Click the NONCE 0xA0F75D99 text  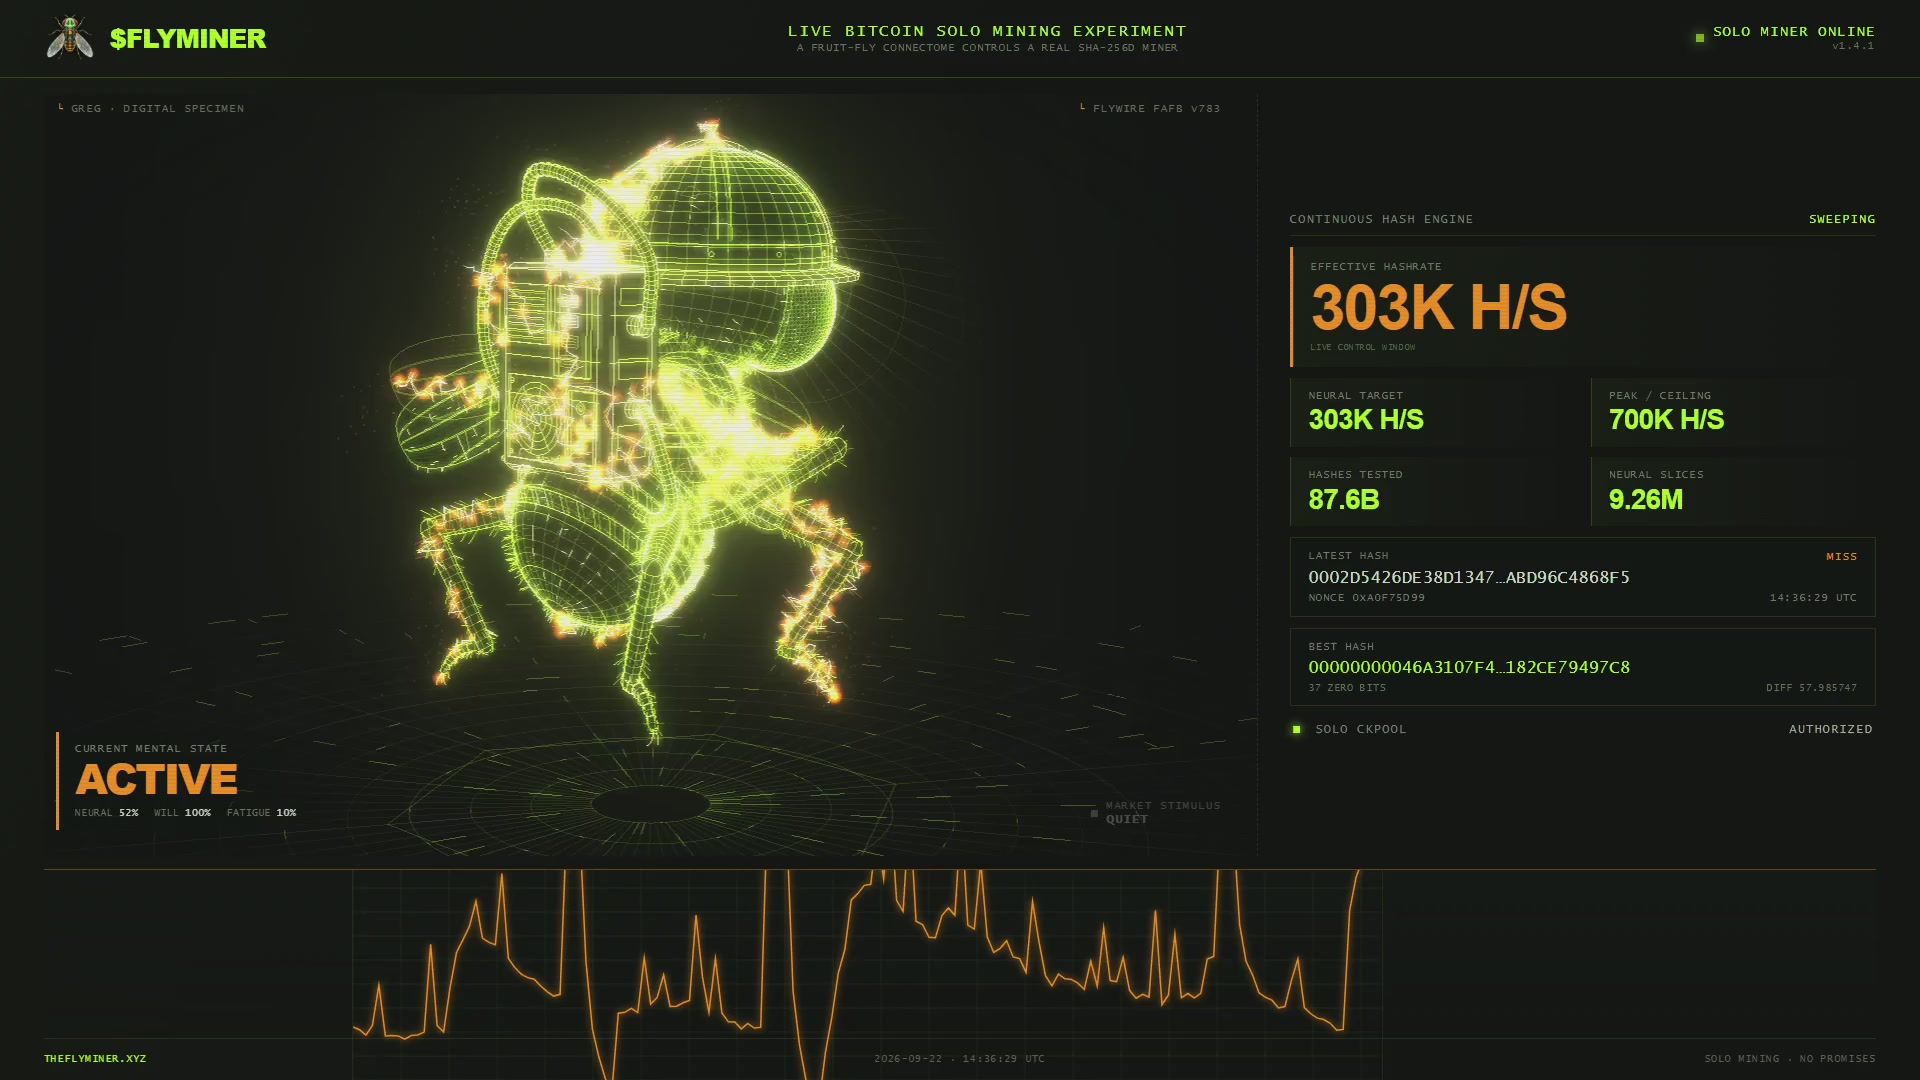1367,597
